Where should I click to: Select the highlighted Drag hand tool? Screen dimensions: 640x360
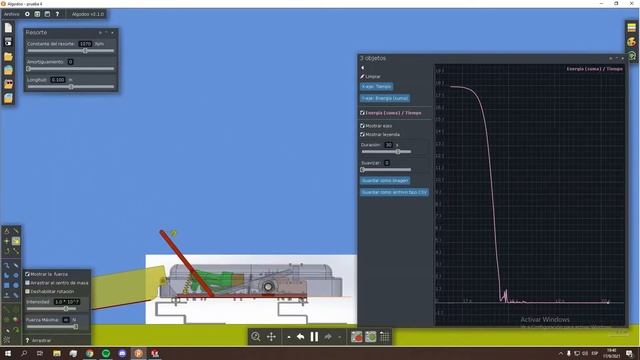(x=16, y=241)
